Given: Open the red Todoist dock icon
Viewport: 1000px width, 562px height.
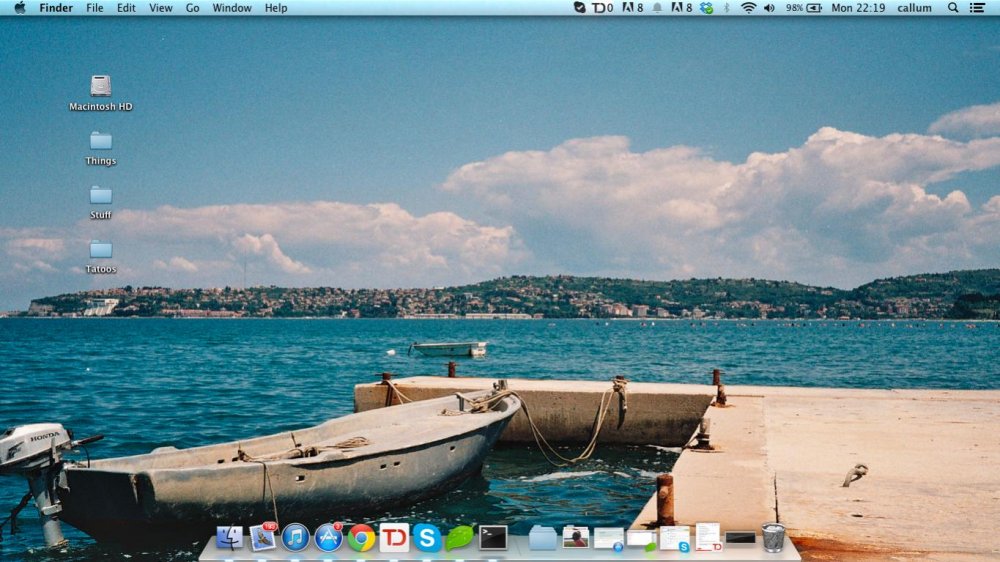Looking at the screenshot, I should (x=394, y=538).
